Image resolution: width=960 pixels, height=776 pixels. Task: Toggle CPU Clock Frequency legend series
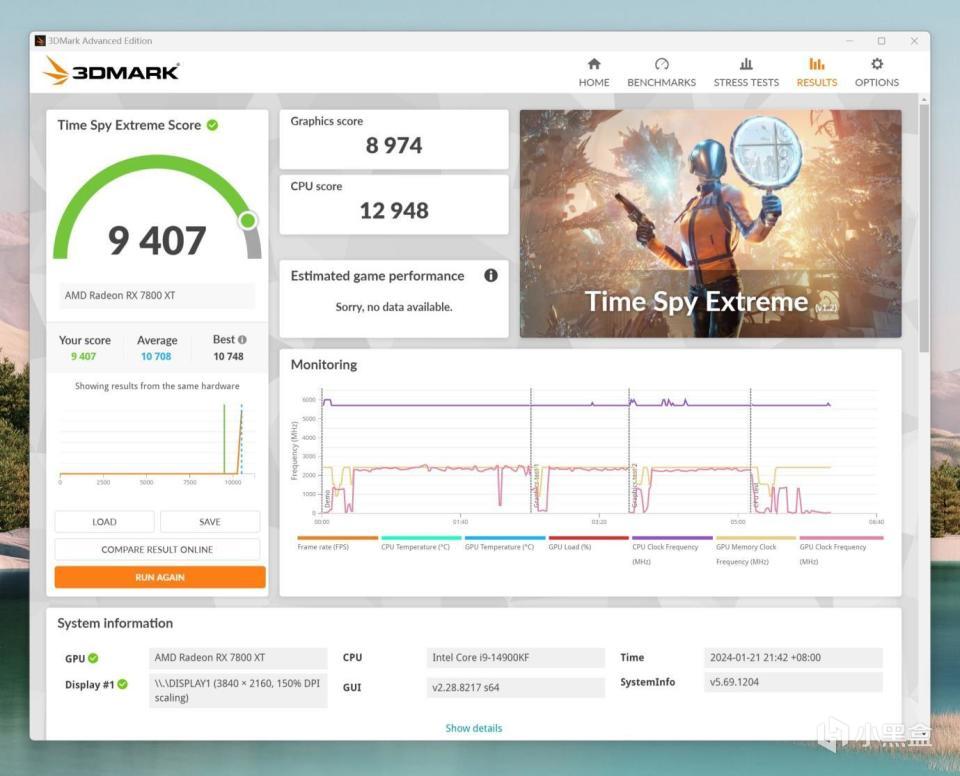pos(672,551)
